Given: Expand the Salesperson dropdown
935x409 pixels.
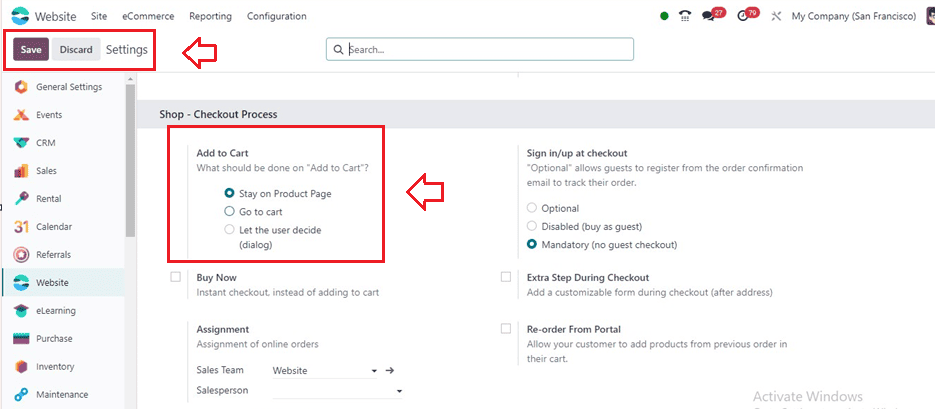Looking at the screenshot, I should 398,391.
